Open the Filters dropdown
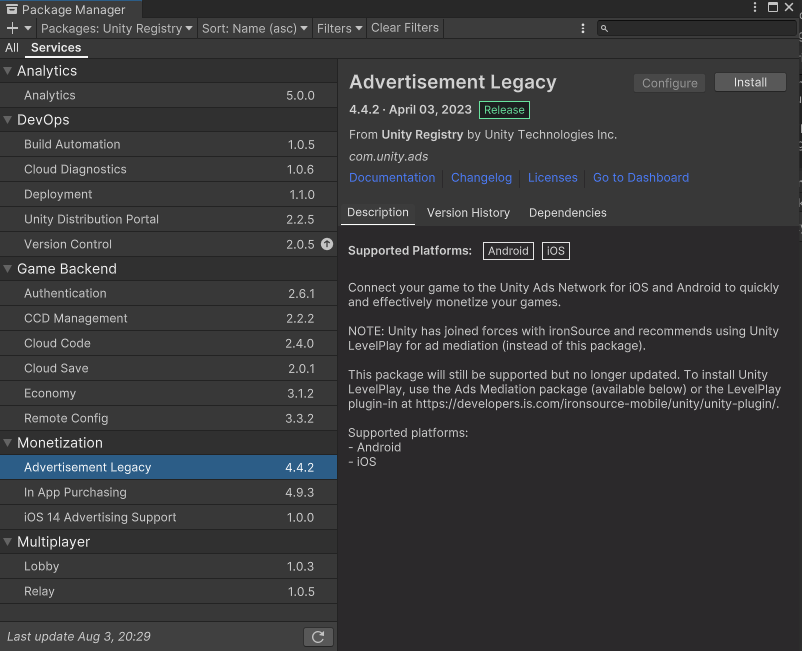 tap(339, 29)
